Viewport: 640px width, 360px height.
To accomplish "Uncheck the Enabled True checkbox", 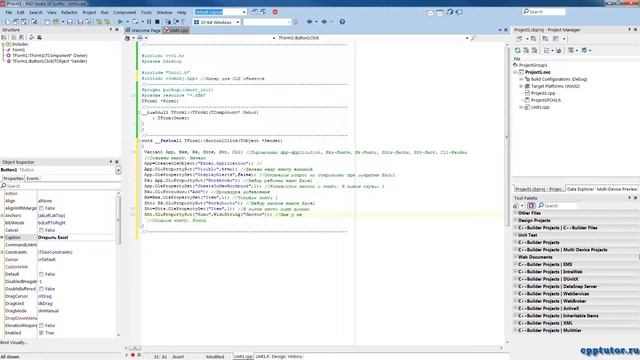I will [x=41, y=333].
